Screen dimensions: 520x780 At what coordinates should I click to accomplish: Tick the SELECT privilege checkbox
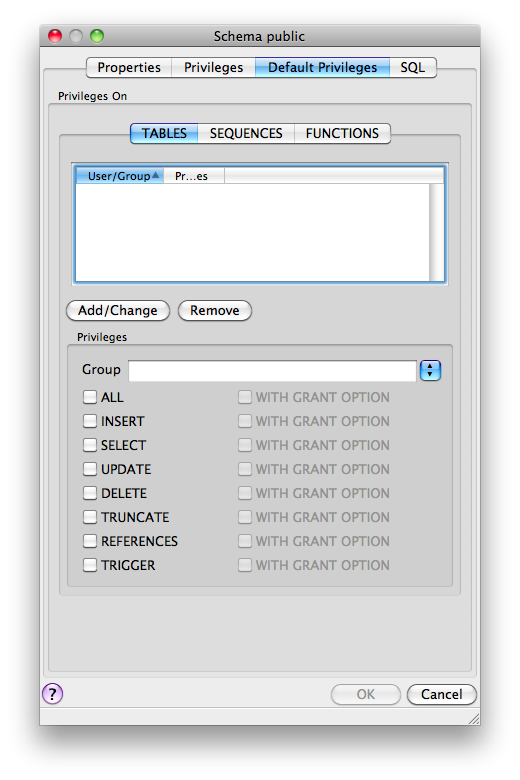tap(90, 445)
